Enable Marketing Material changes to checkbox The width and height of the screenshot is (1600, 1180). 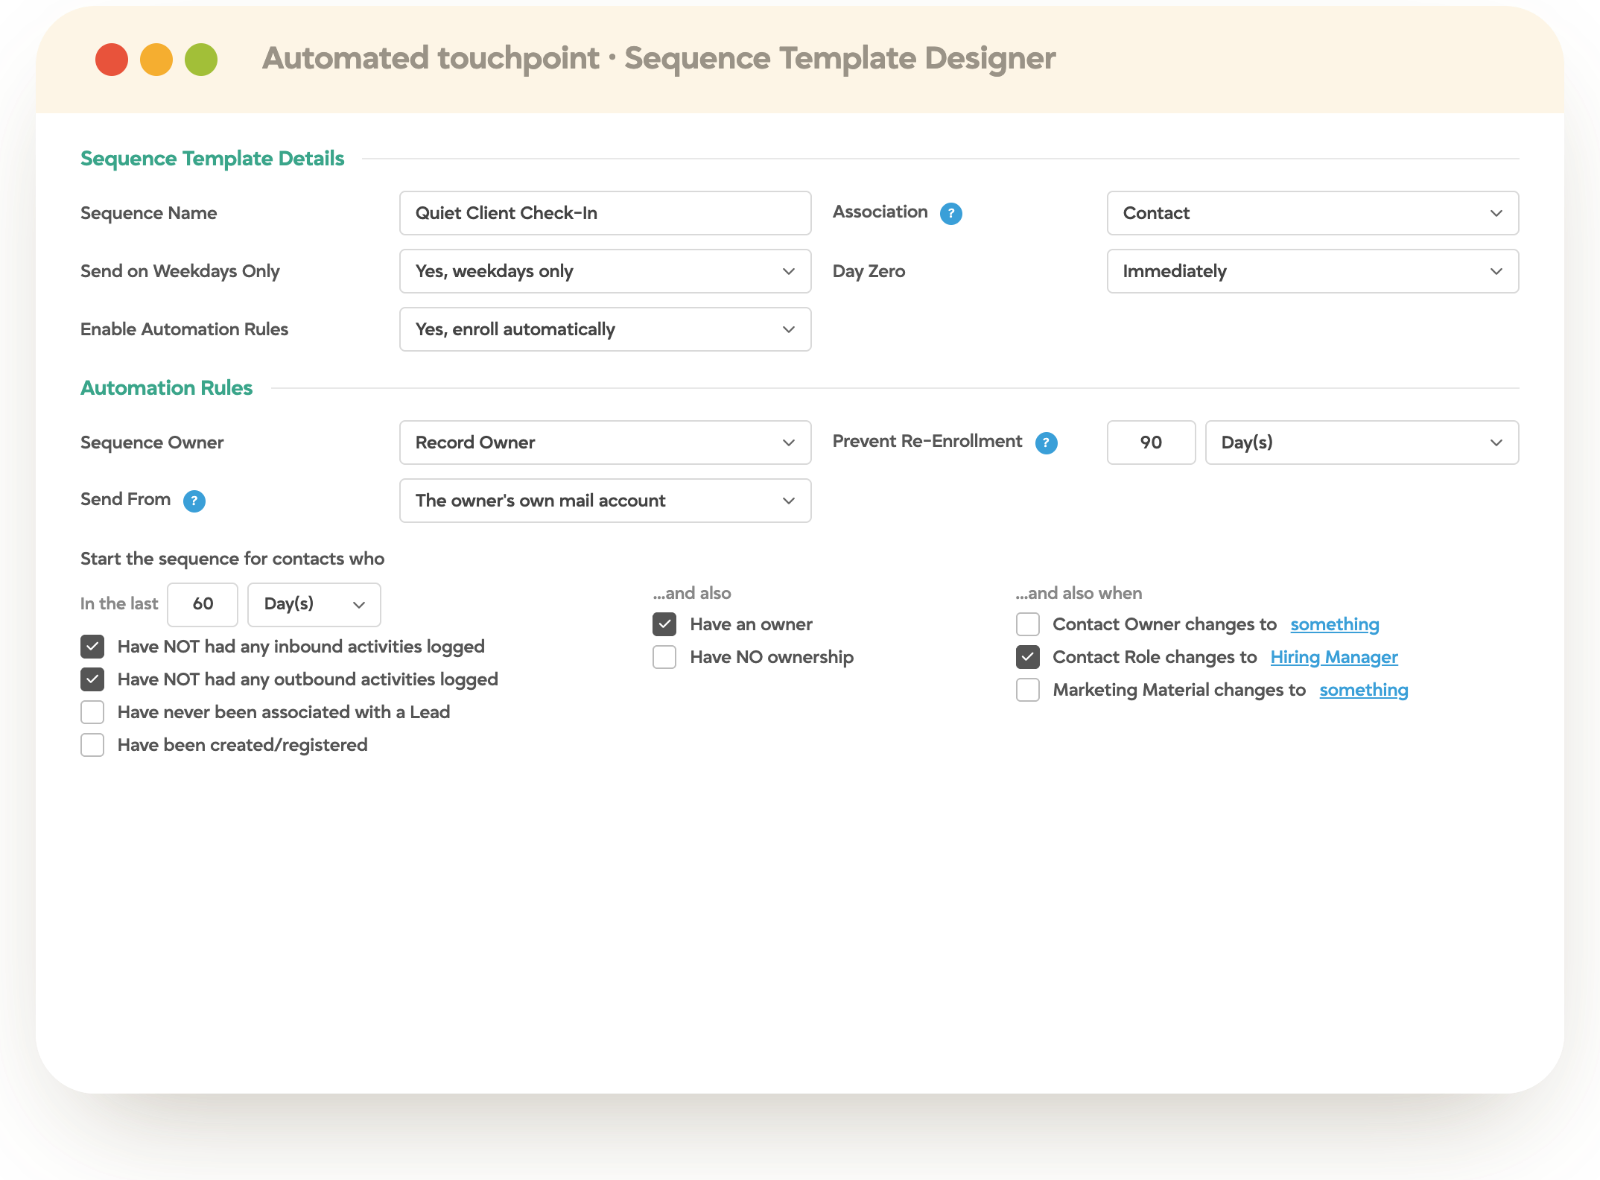coord(1028,690)
